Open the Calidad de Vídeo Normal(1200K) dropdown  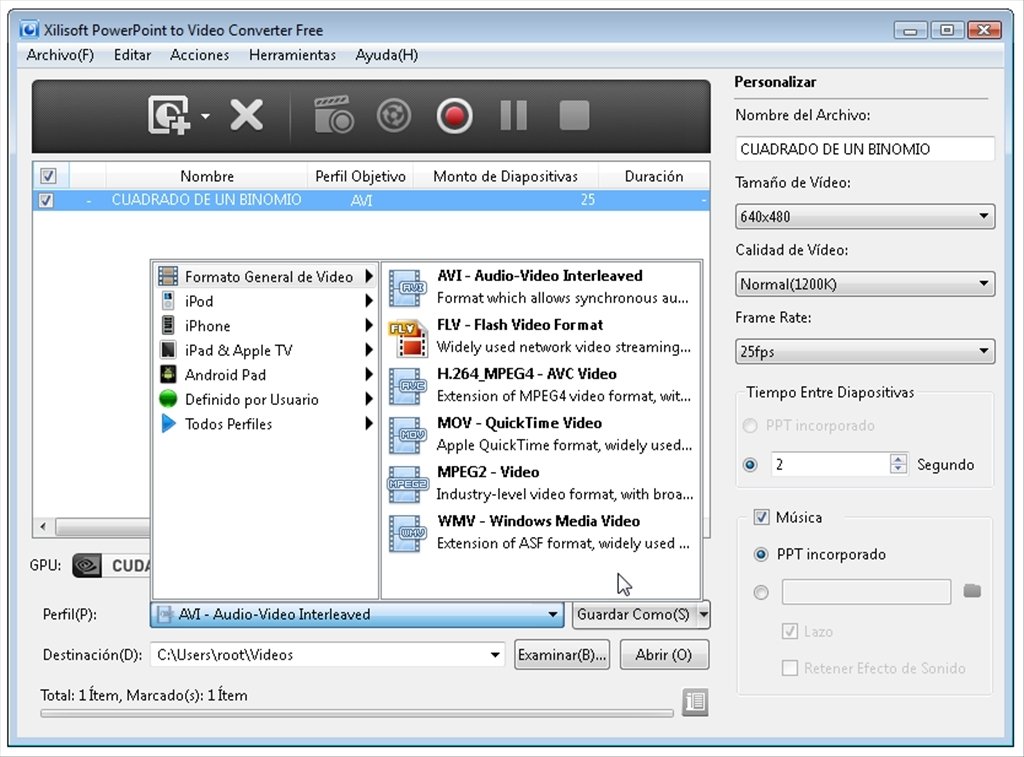pos(865,284)
